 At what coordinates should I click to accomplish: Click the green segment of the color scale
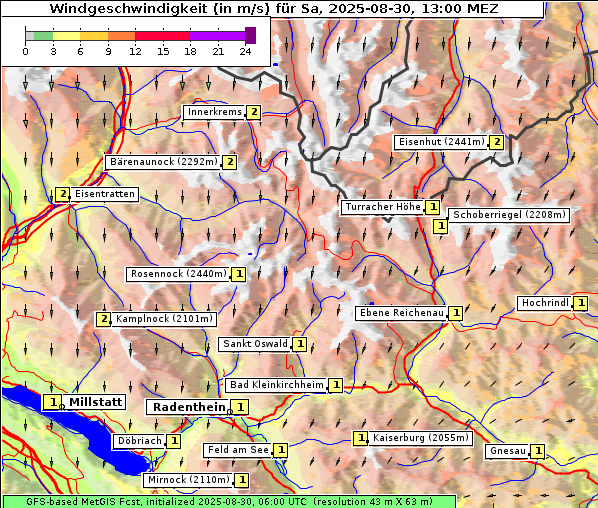click(x=43, y=36)
